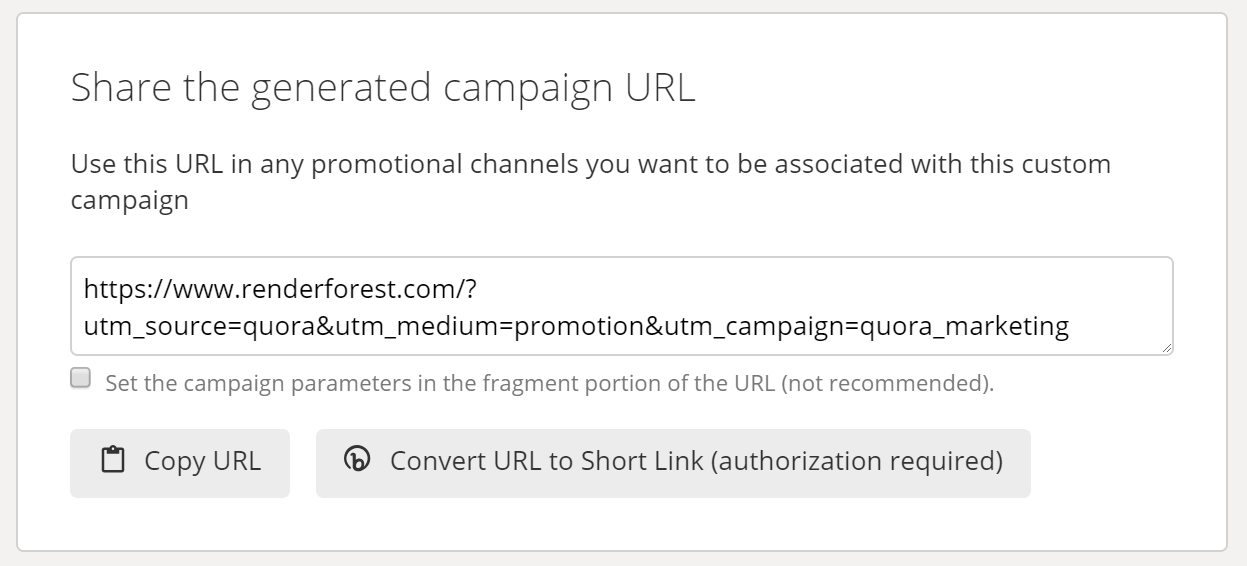The height and width of the screenshot is (566, 1247).
Task: Click the clipboard icon on Copy URL
Action: [x=113, y=460]
